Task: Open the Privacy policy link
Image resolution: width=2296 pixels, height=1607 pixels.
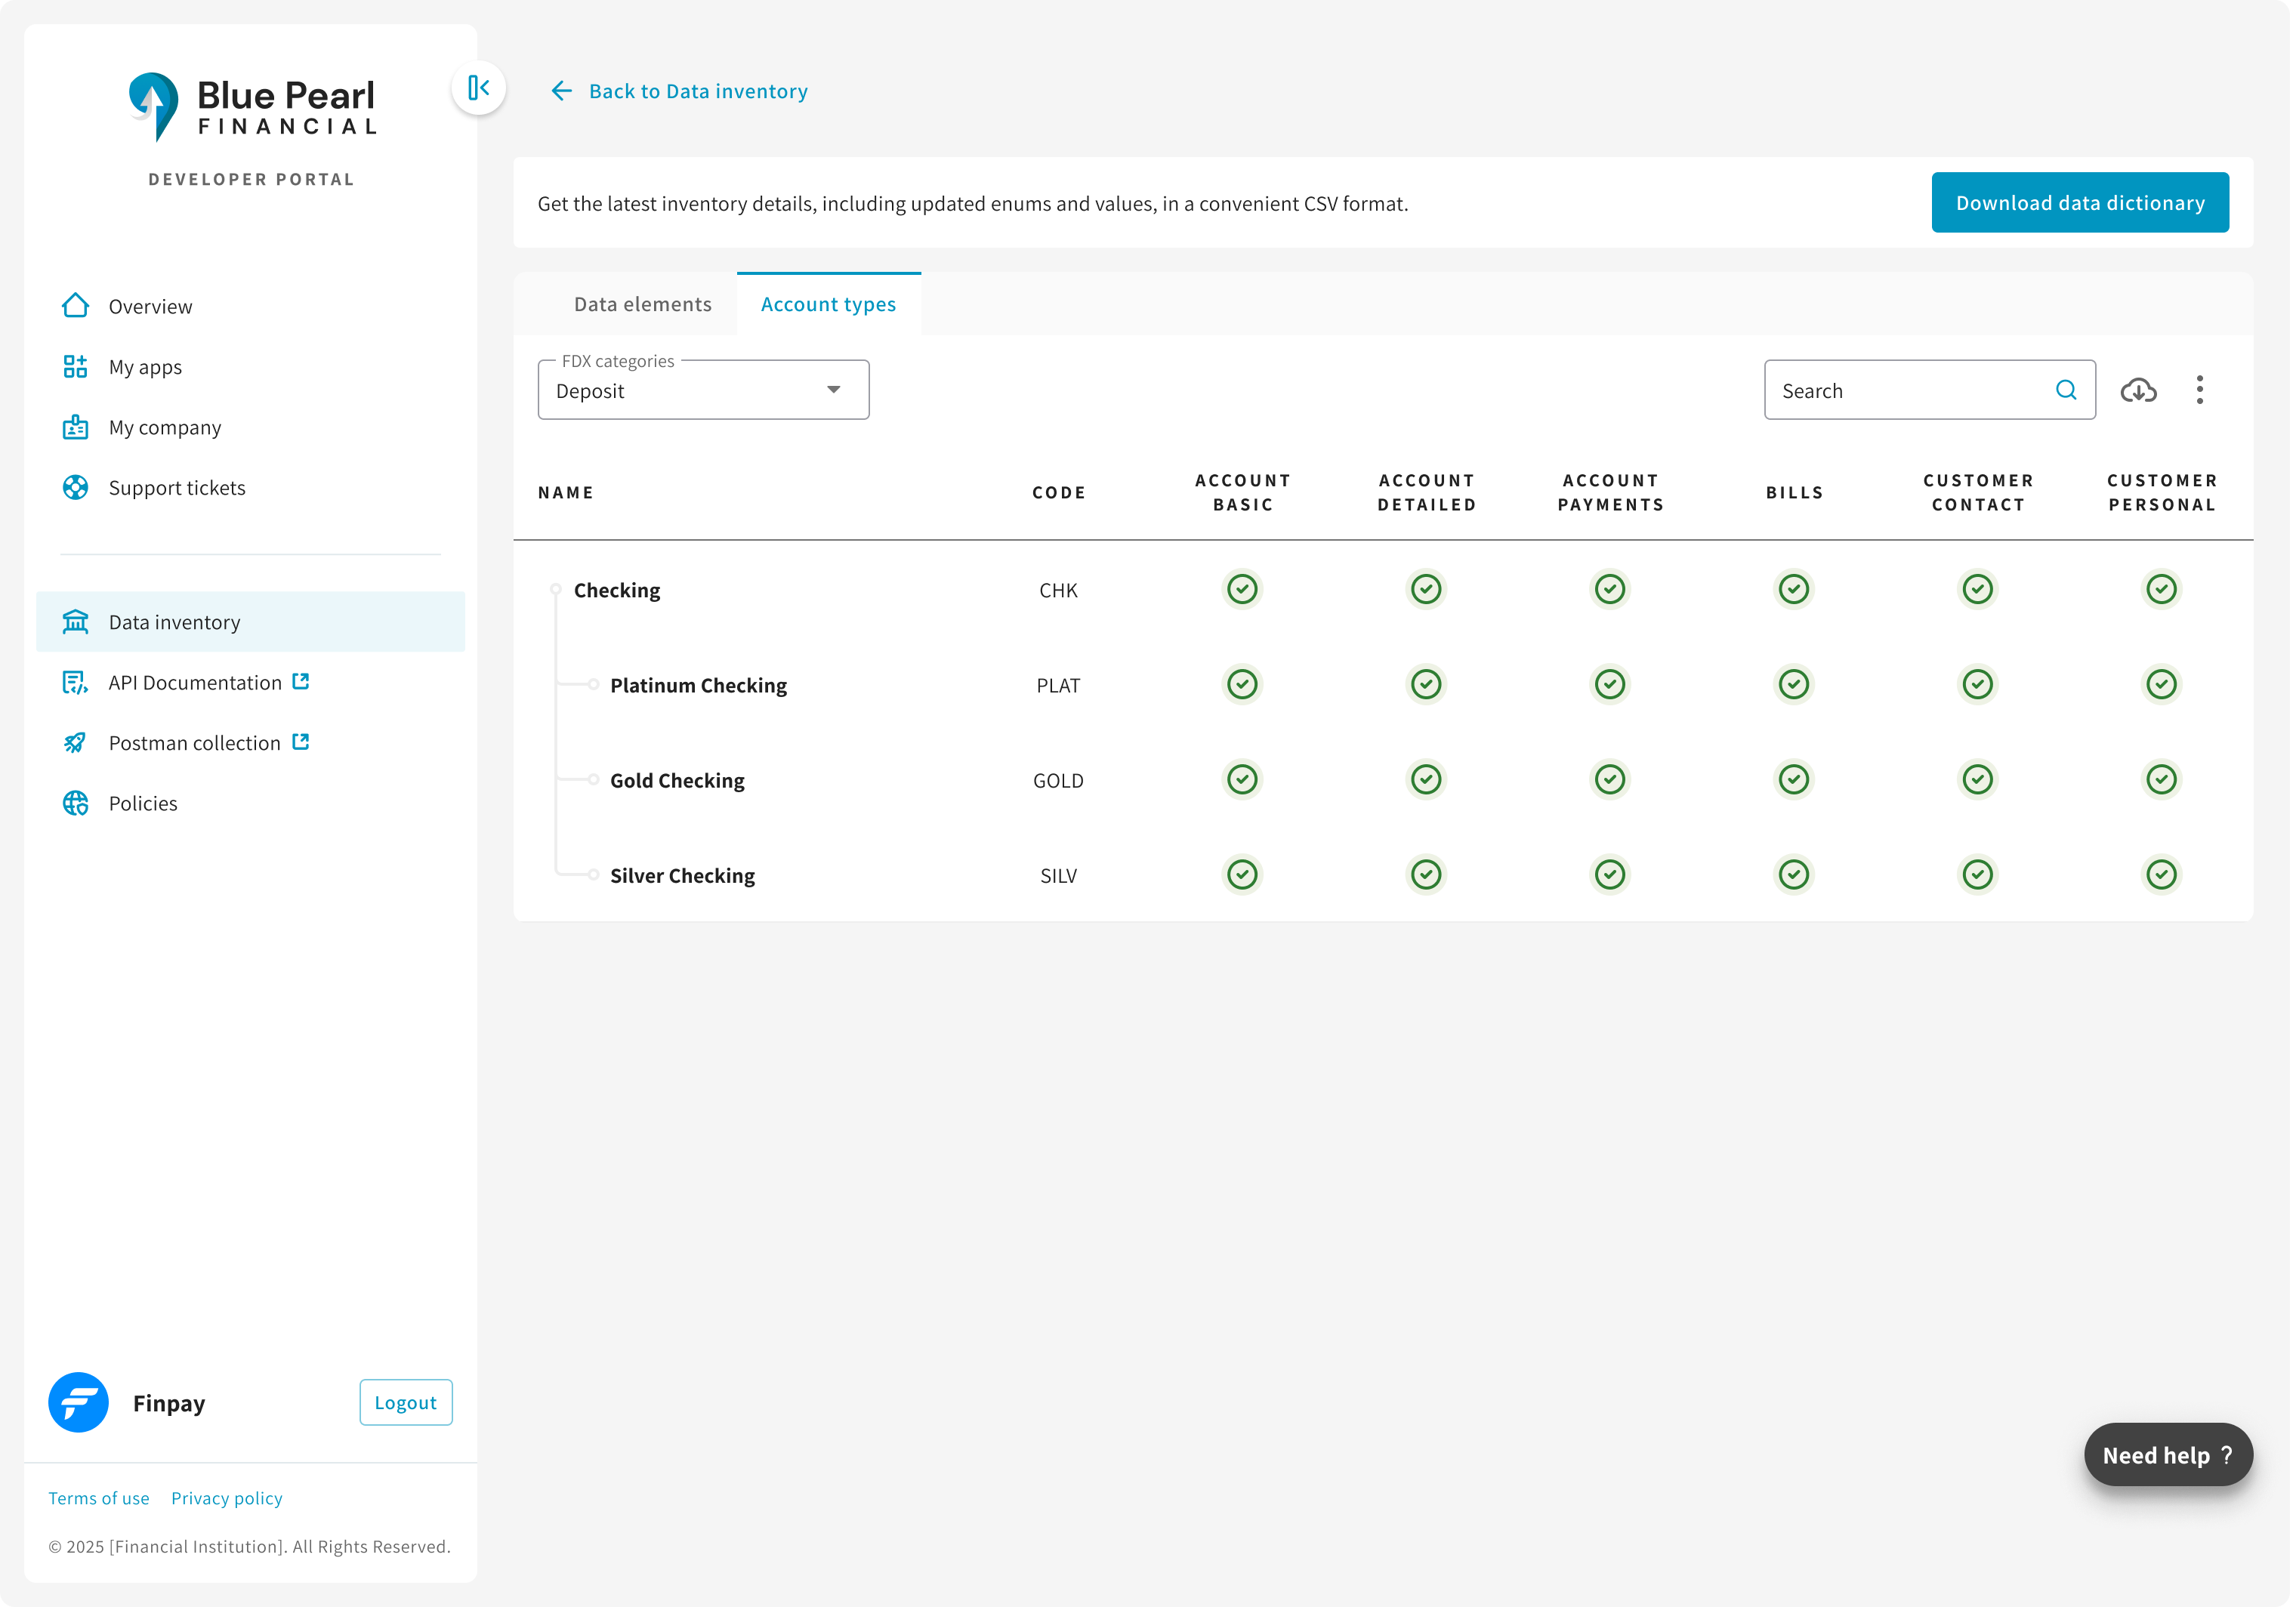Action: click(227, 1498)
